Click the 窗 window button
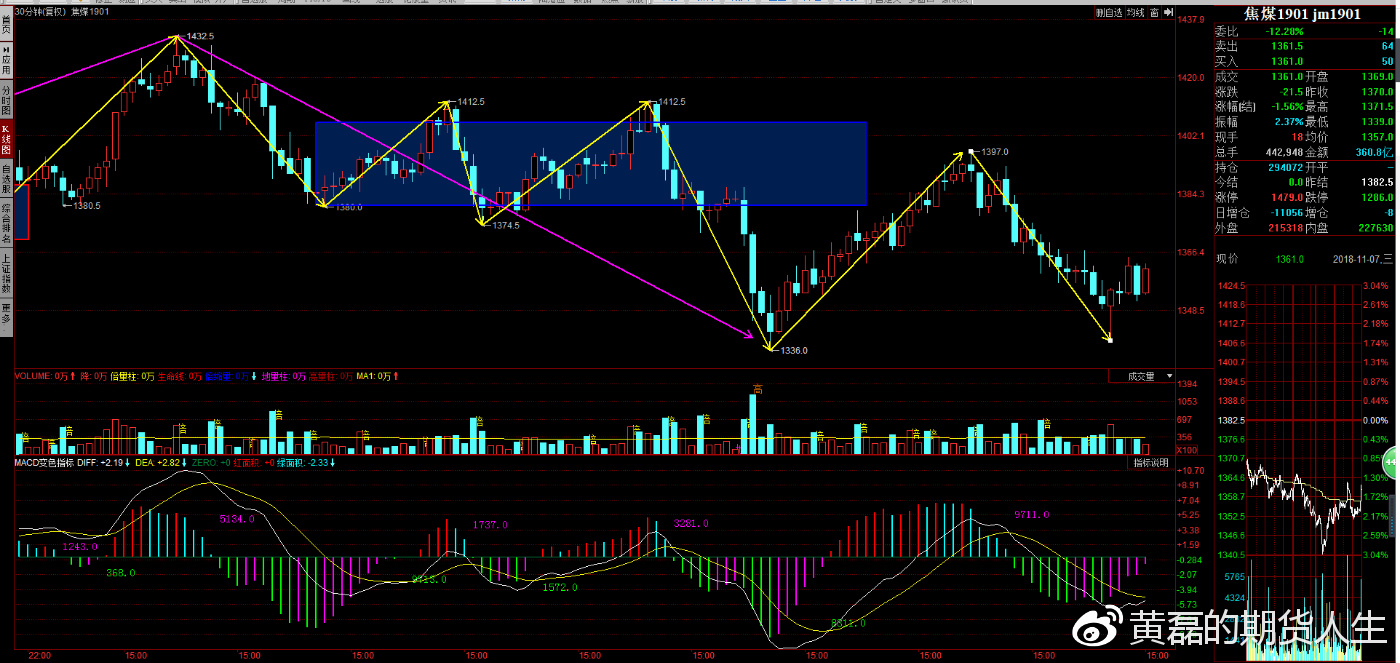1400x663 pixels. pyautogui.click(x=1153, y=13)
